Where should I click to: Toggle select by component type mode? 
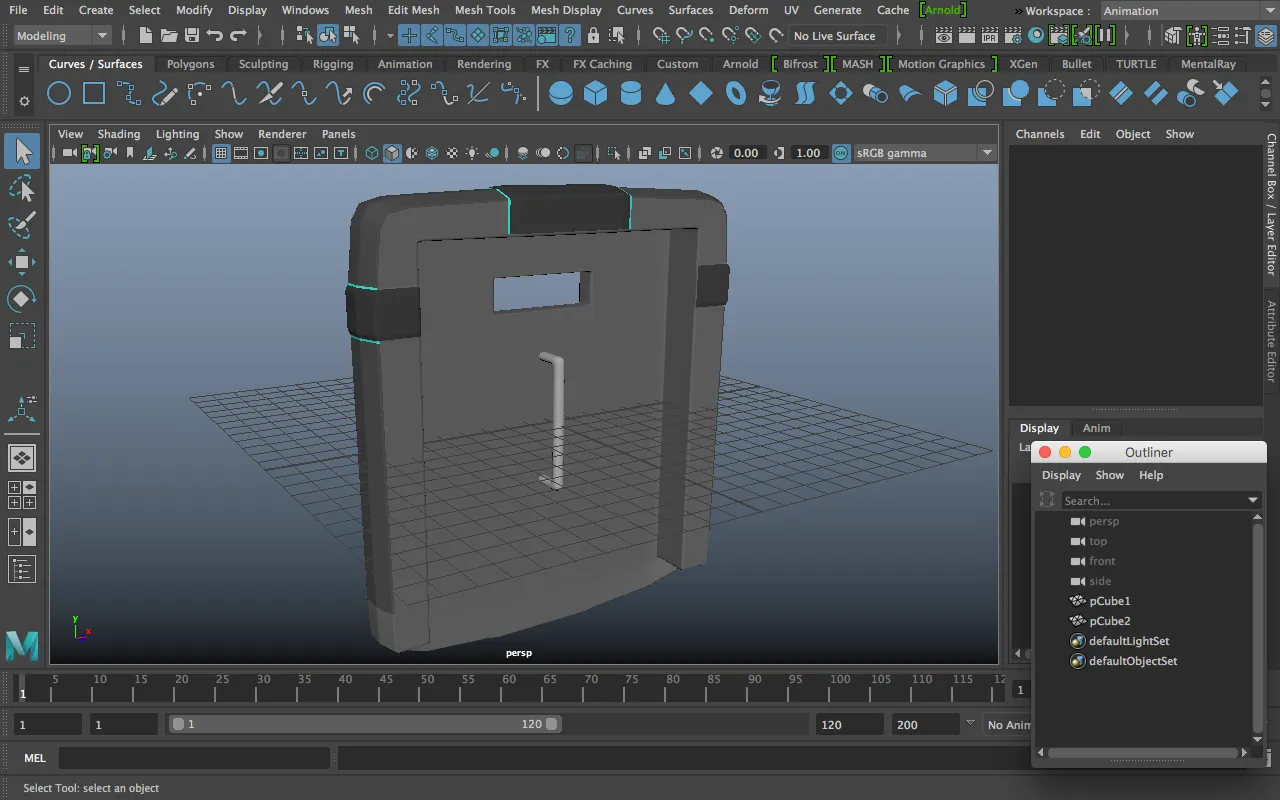click(351, 36)
